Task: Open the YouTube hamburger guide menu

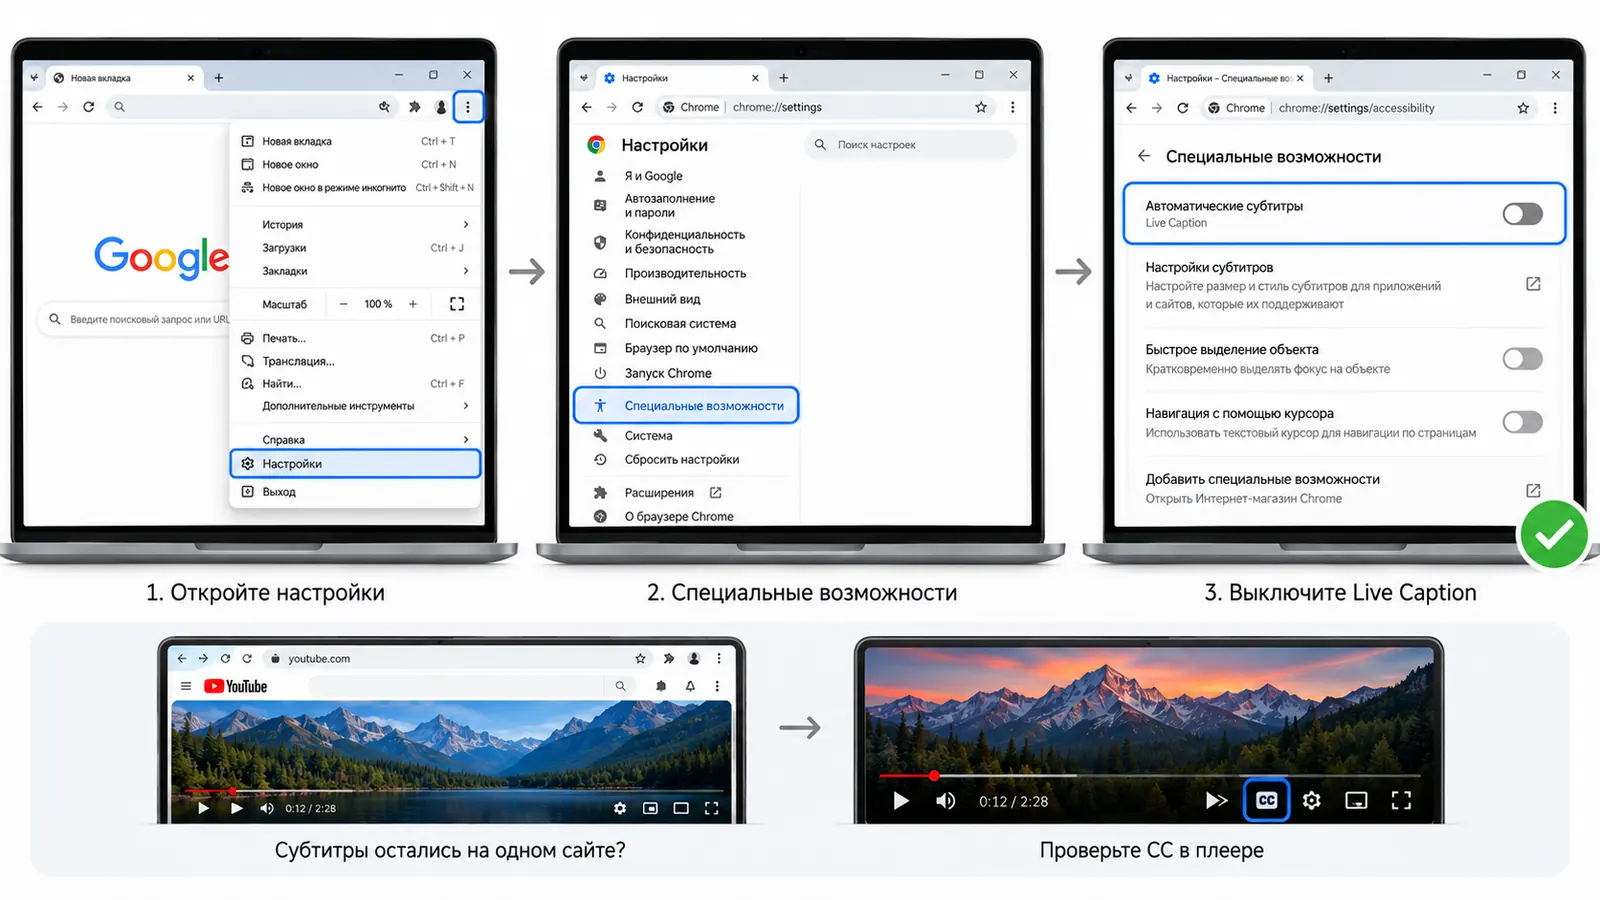Action: pos(185,686)
